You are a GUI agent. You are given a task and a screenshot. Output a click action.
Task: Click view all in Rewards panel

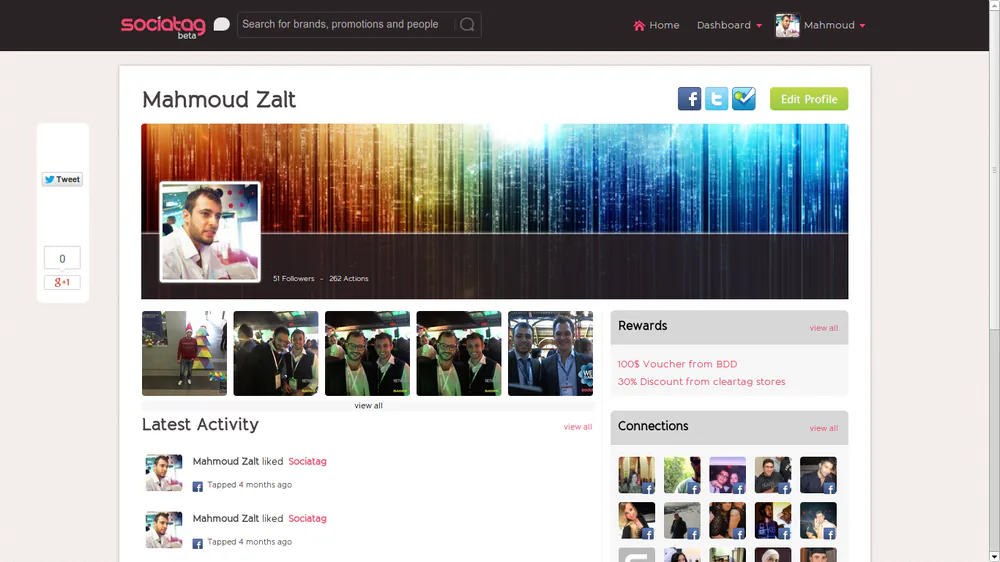pyautogui.click(x=823, y=328)
